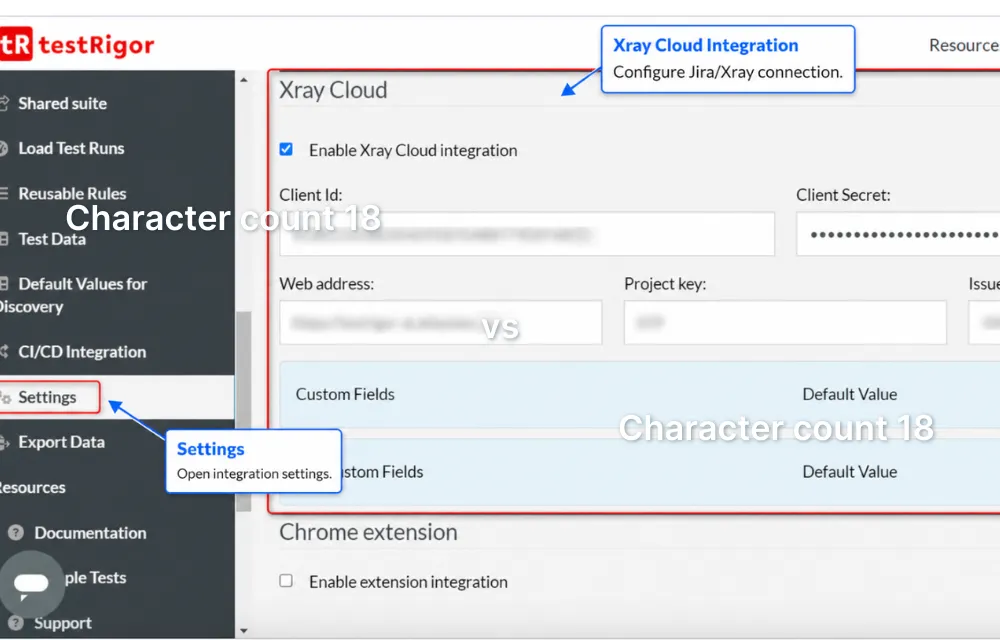
Task: Enable the extension integration checkbox
Action: pos(286,581)
